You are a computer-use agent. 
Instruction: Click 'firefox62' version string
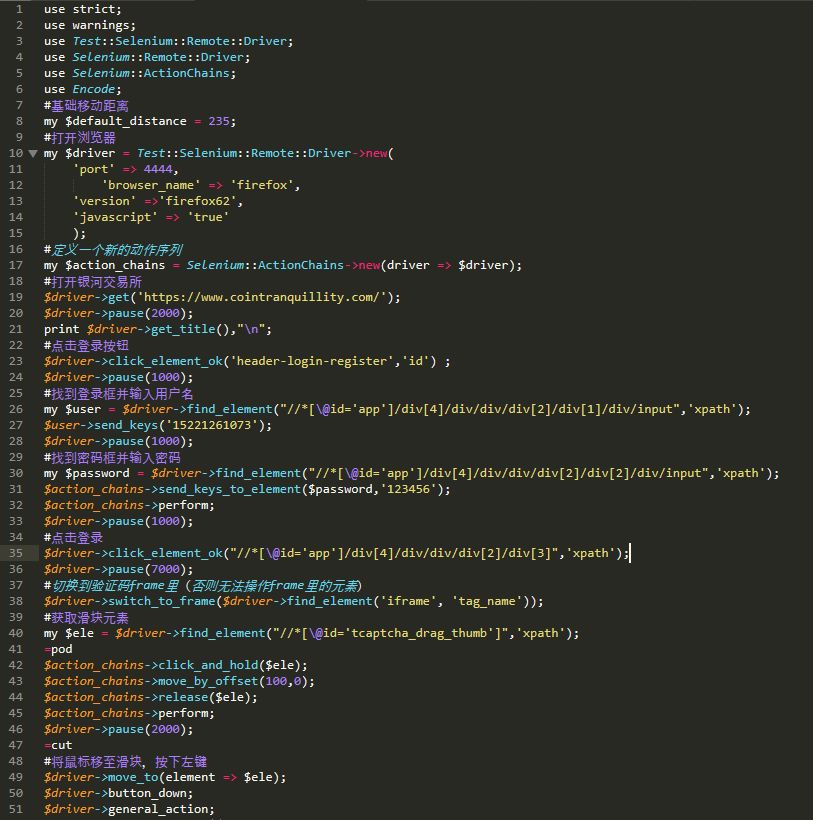198,201
